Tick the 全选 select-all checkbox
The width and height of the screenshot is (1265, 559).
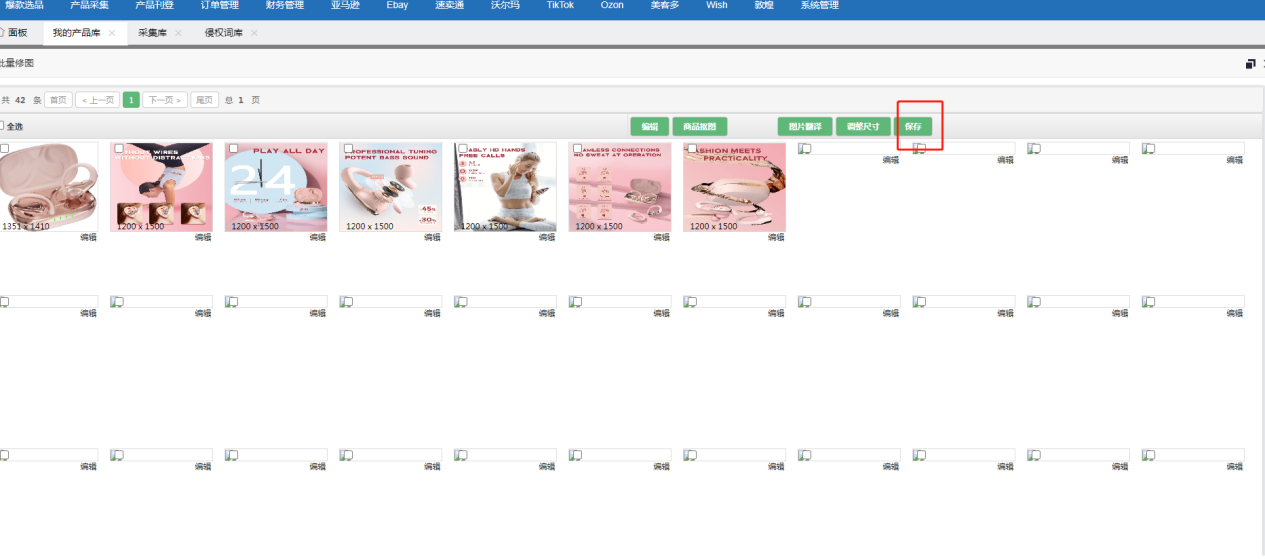pos(2,126)
